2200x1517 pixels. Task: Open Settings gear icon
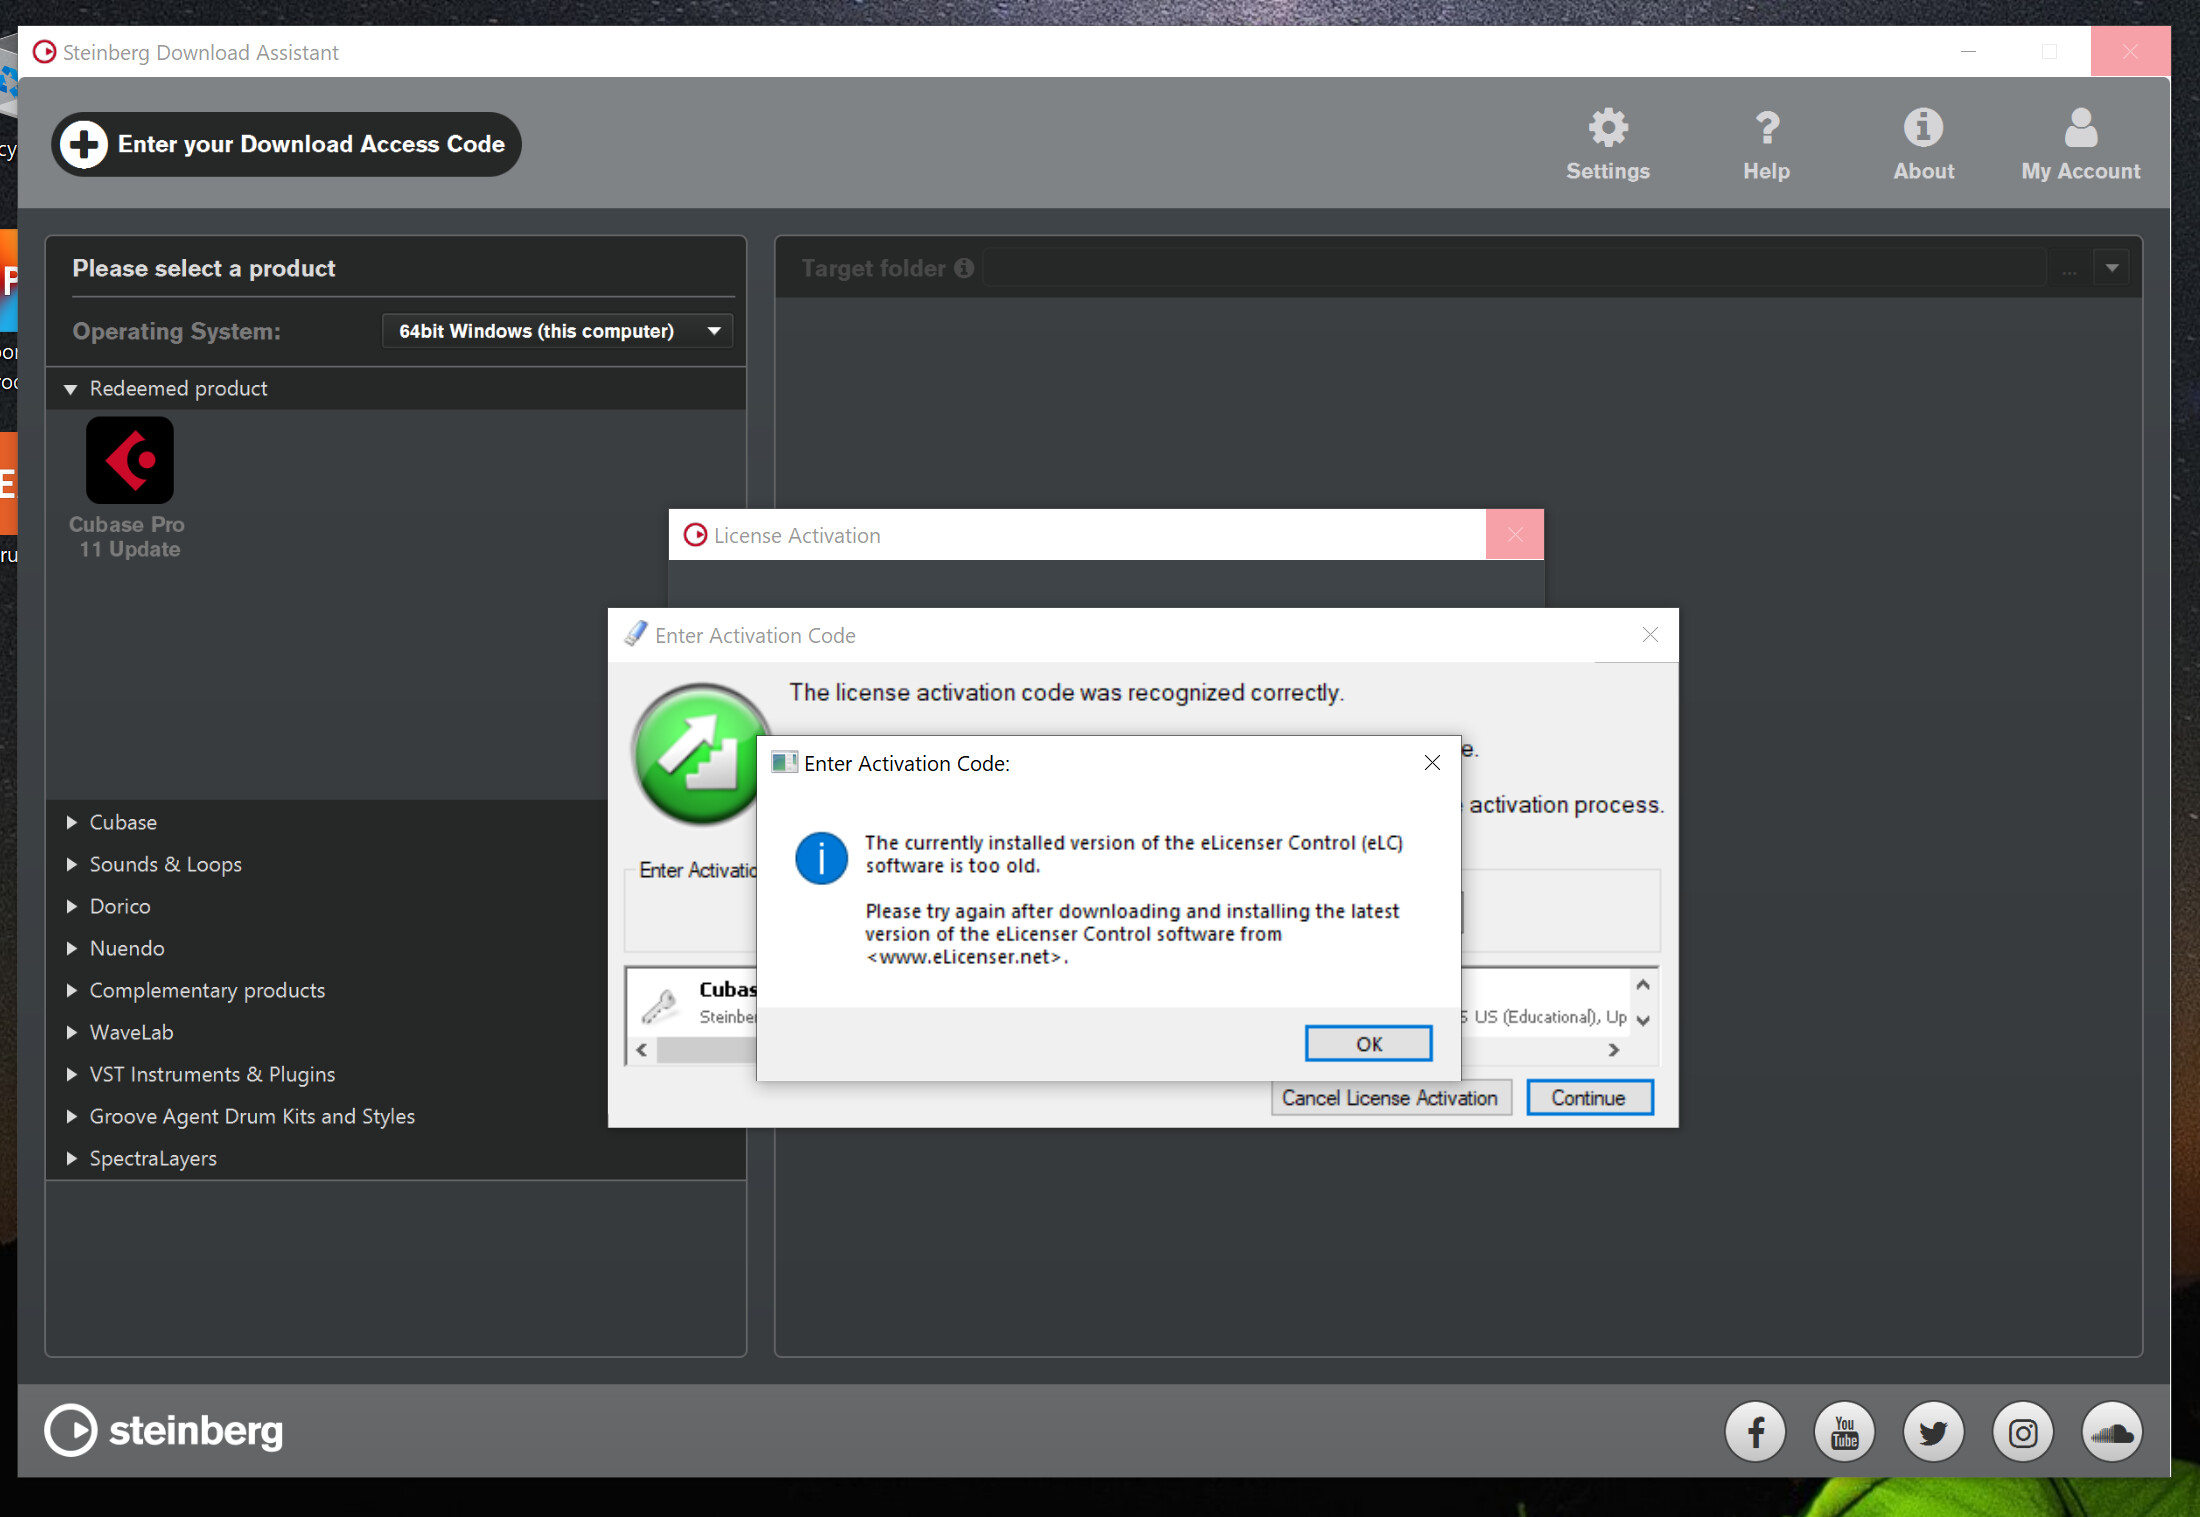coord(1608,128)
